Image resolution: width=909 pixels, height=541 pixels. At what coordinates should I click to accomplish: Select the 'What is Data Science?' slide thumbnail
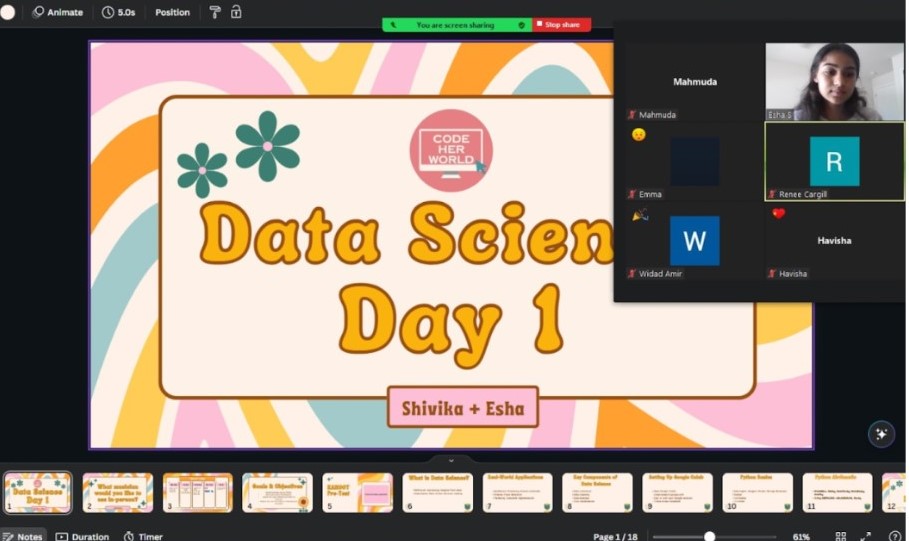pyautogui.click(x=438, y=492)
